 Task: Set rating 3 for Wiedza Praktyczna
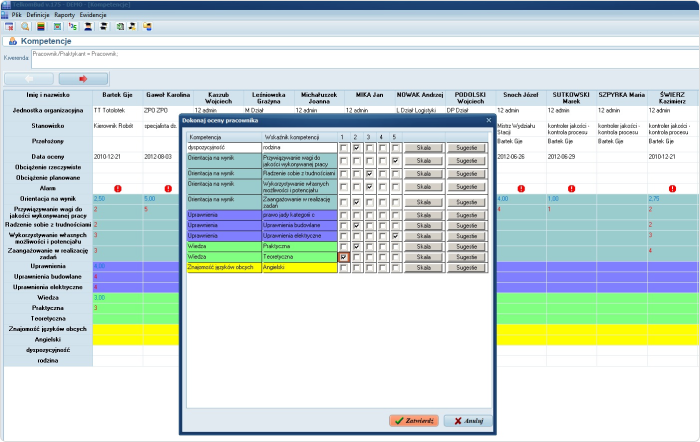[x=370, y=246]
